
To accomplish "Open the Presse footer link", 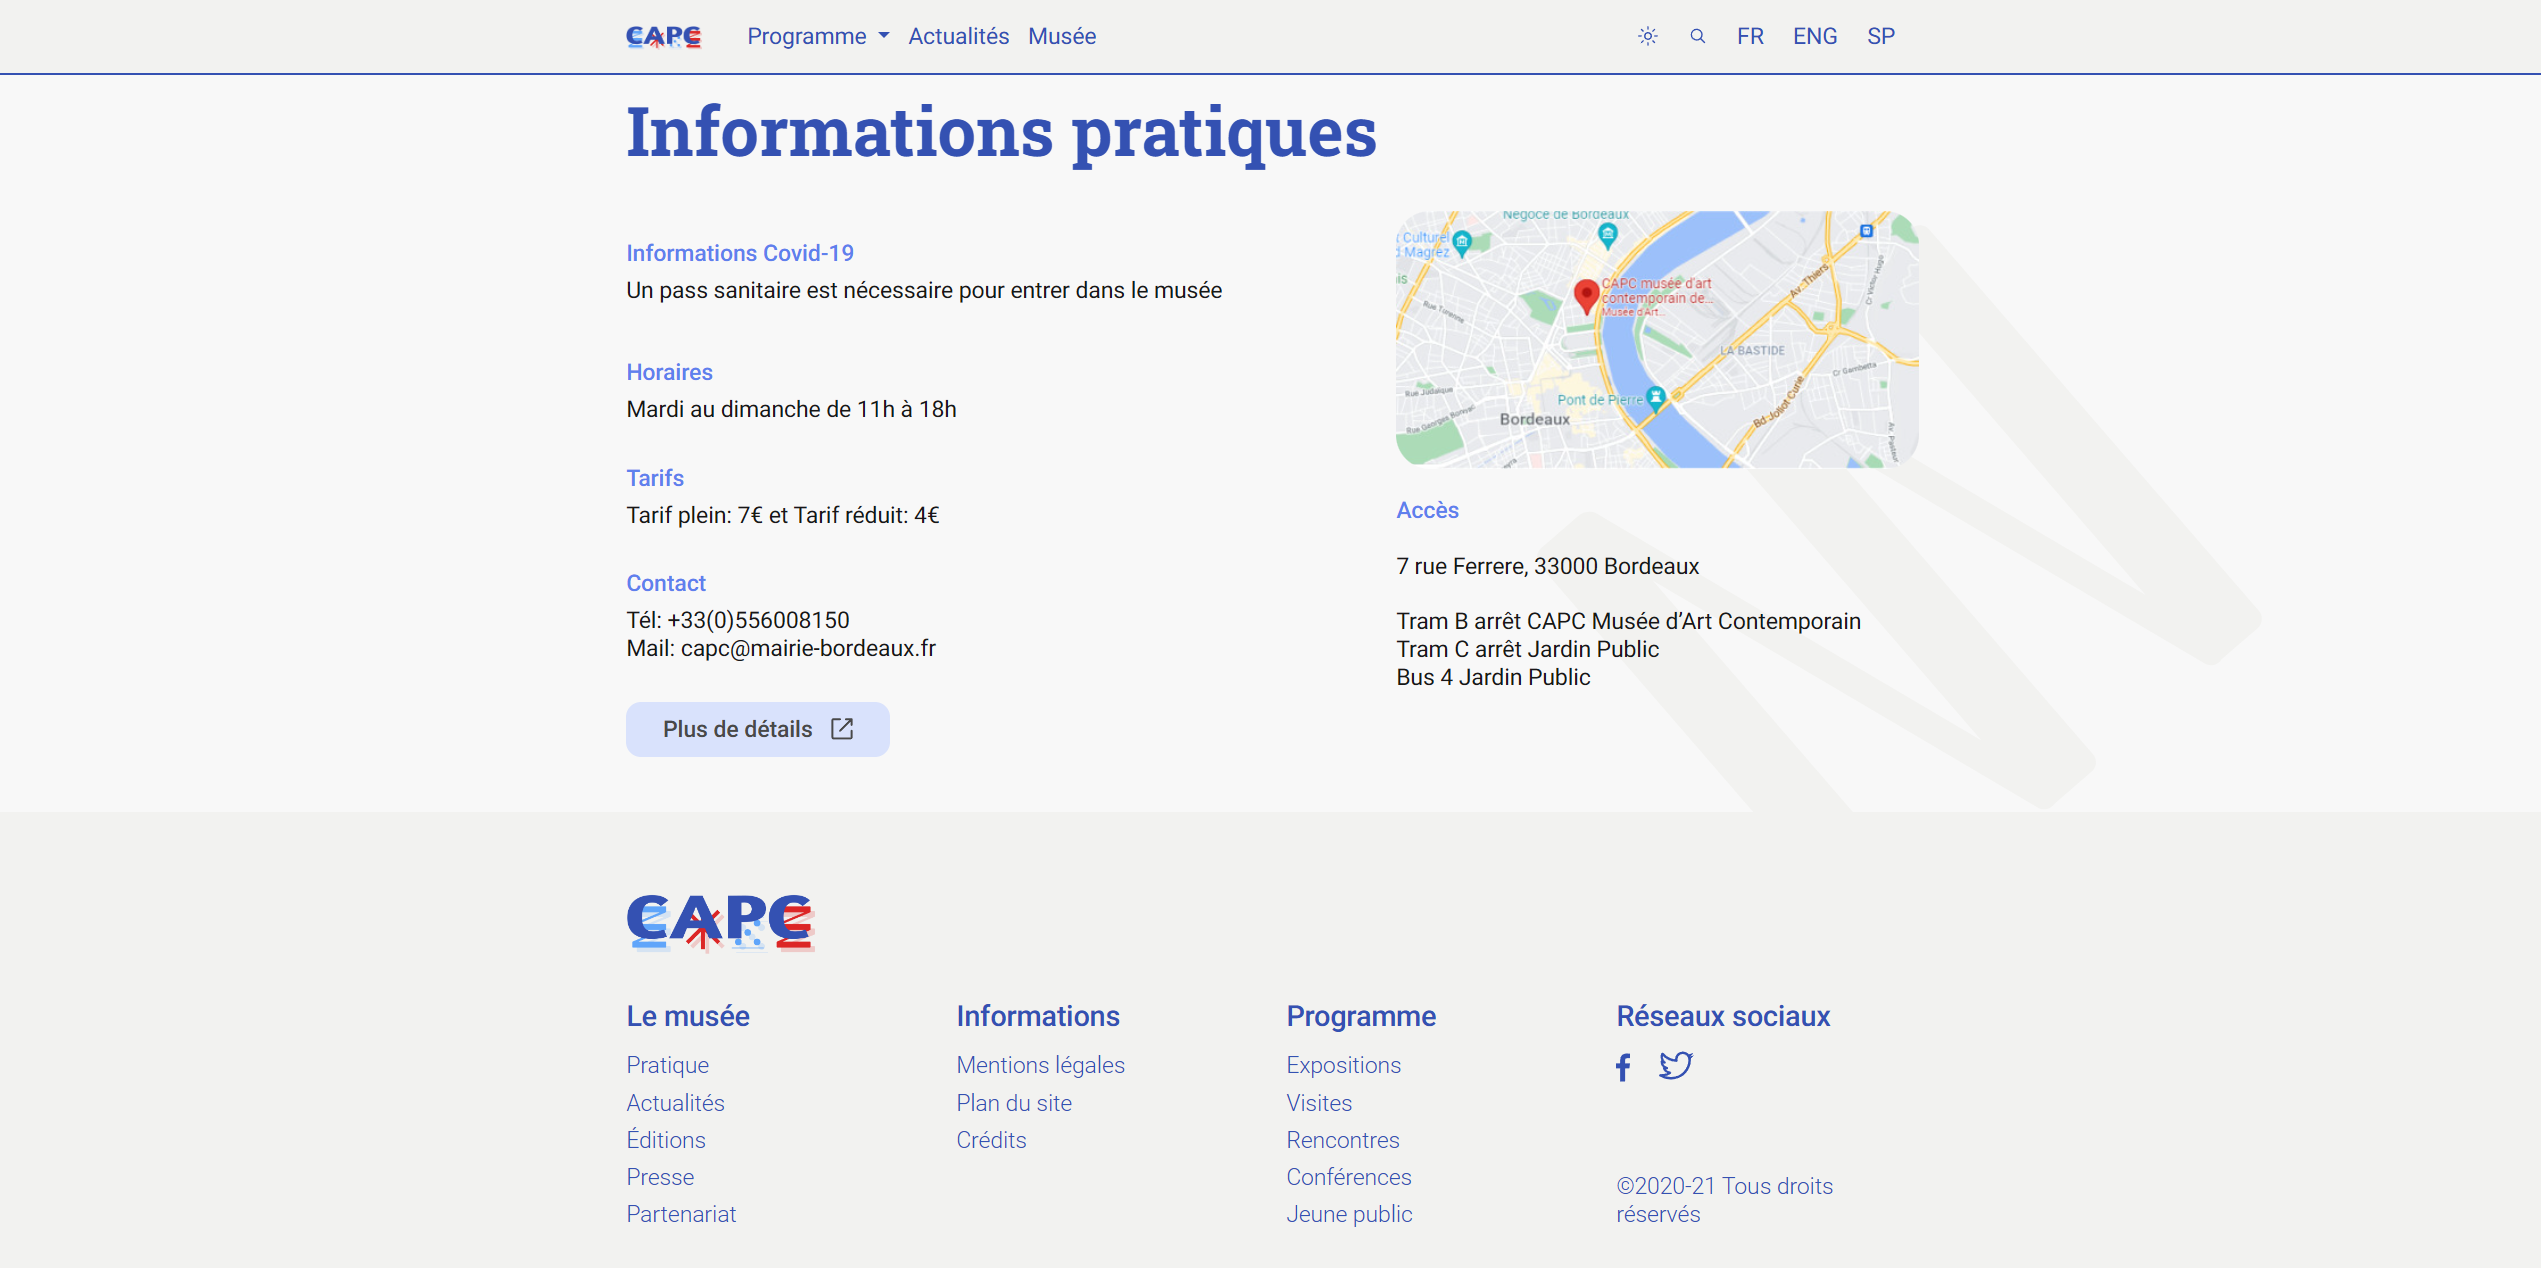I will tap(660, 1177).
